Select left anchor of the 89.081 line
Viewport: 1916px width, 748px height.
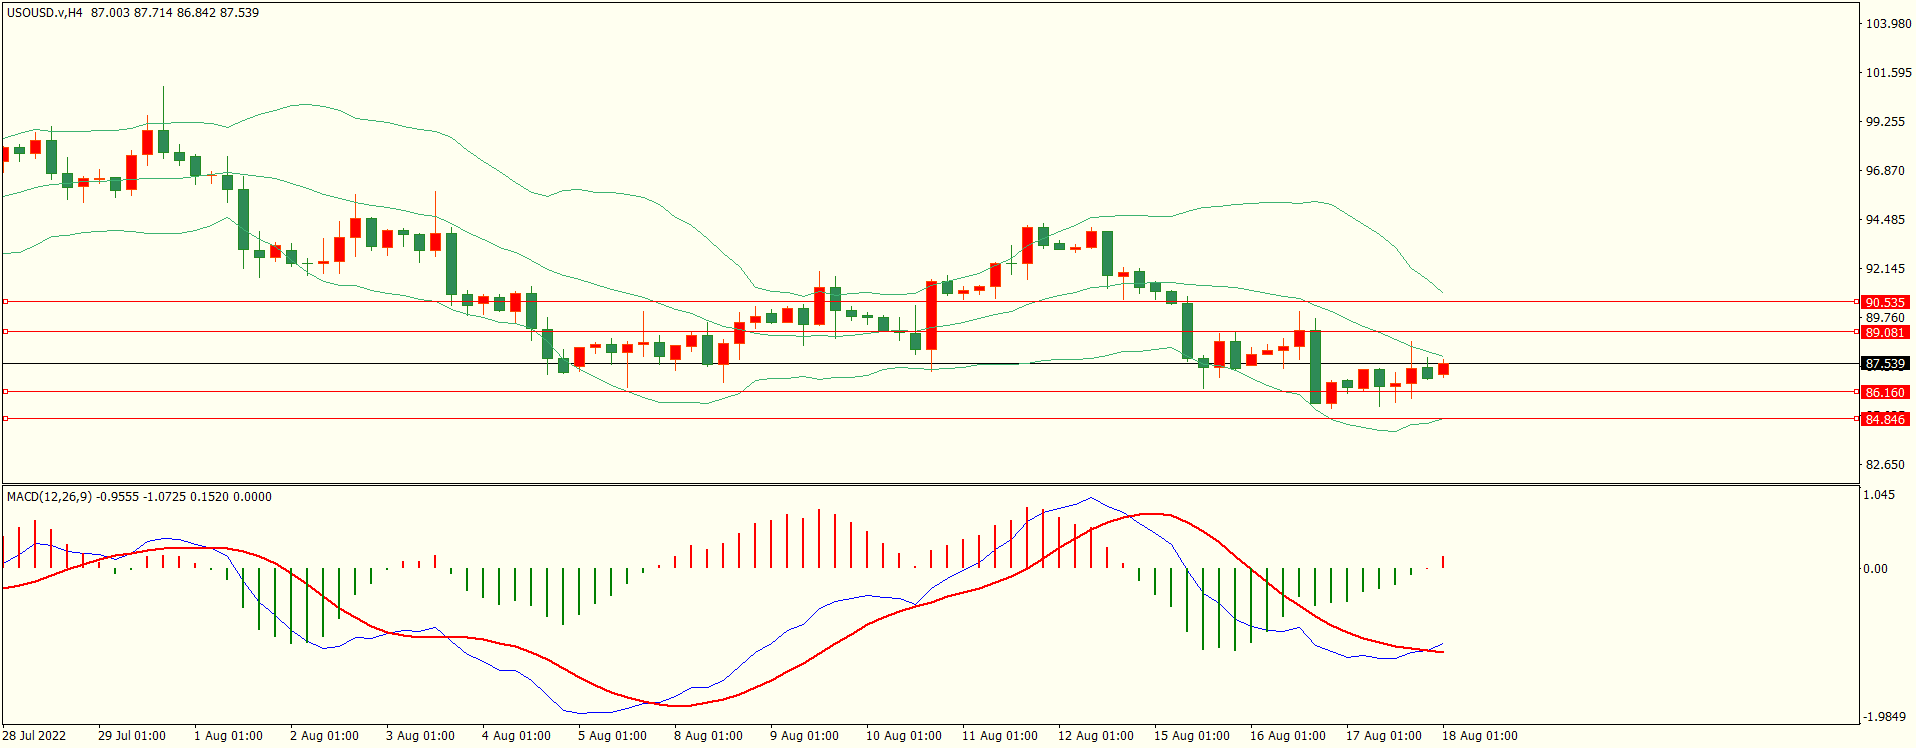click(6, 331)
